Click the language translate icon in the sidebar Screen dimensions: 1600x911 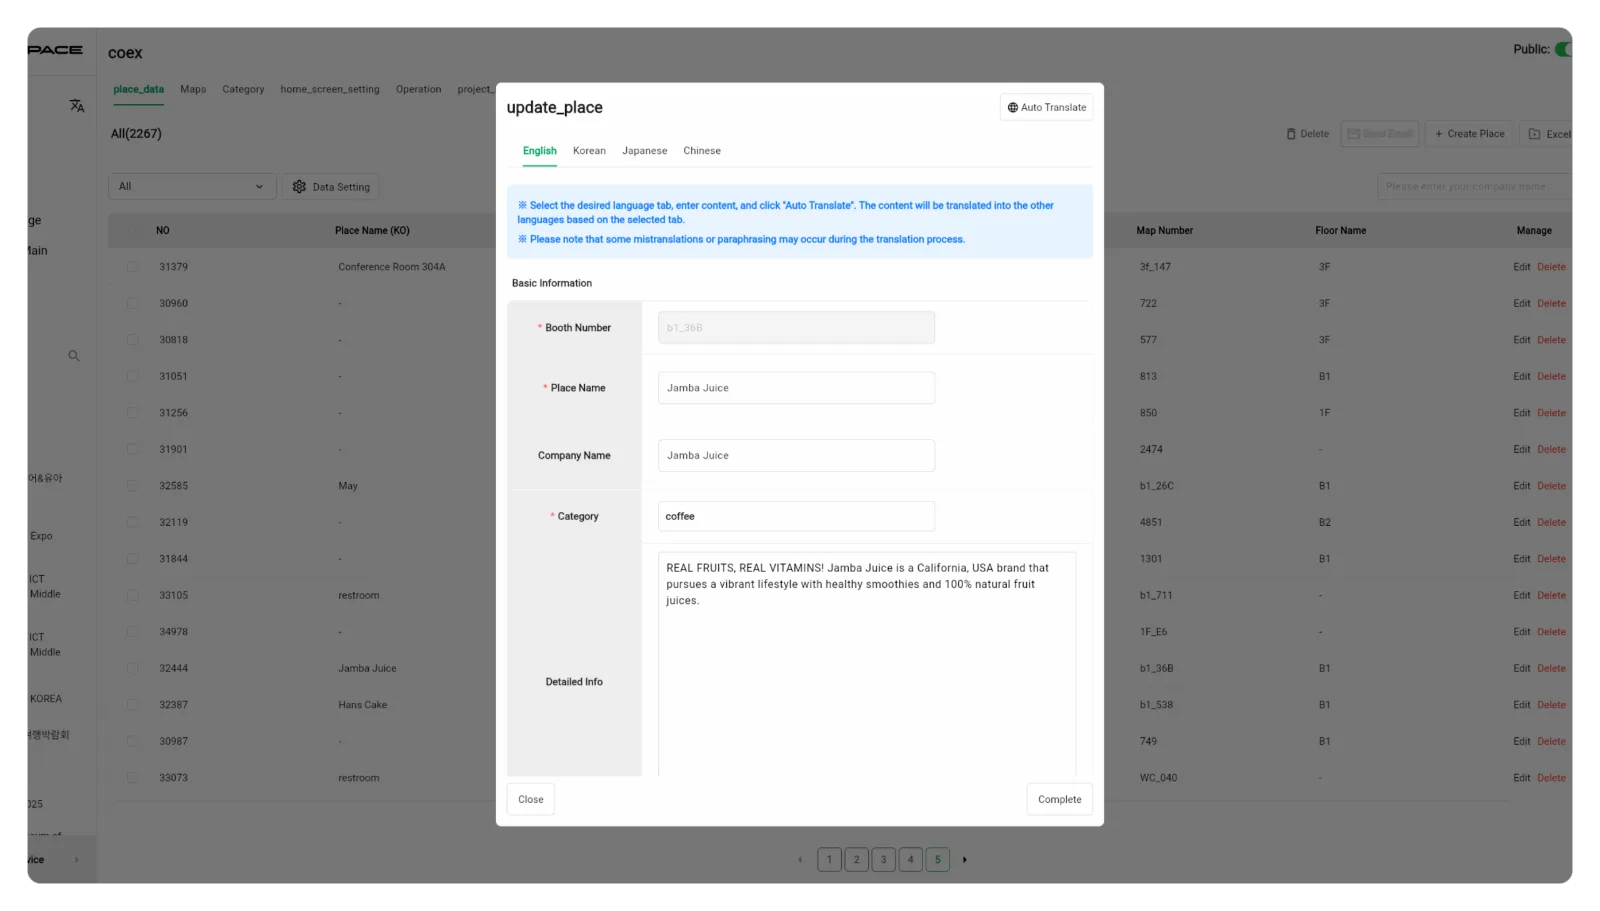(x=77, y=105)
